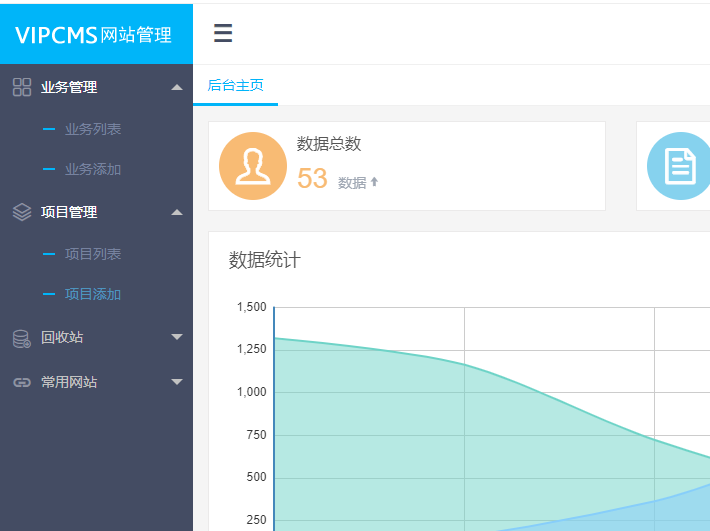Click the 项目管理 layers icon
The height and width of the screenshot is (531, 710).
(x=22, y=212)
